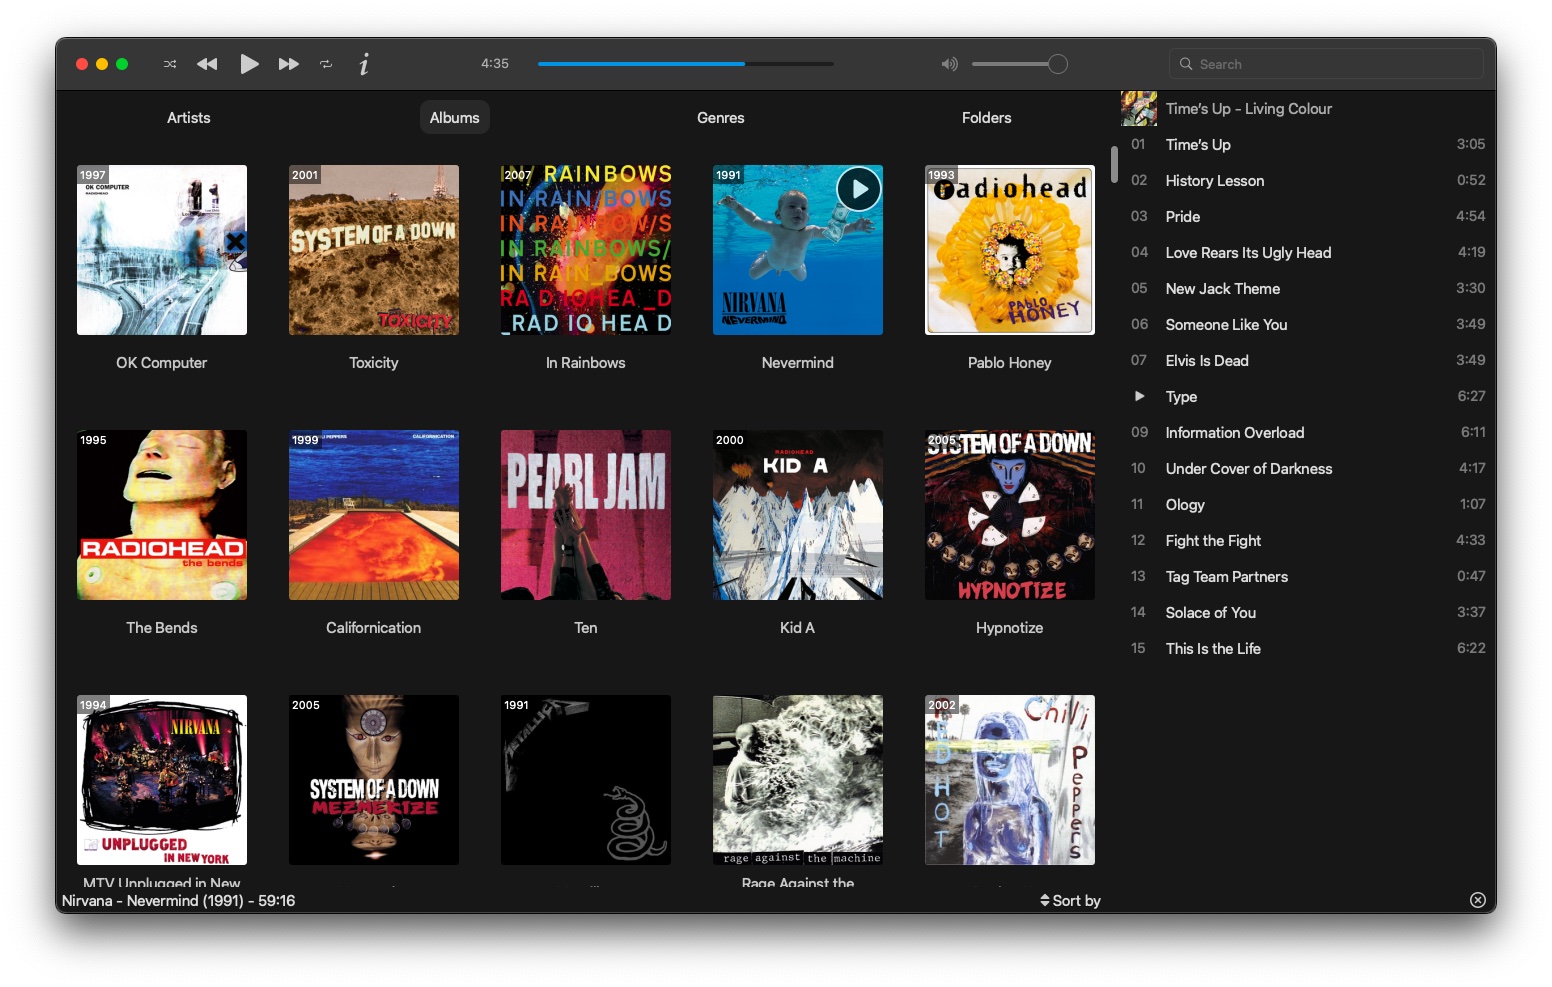
Task: Play the Nevermind album via overlay button
Action: point(859,188)
